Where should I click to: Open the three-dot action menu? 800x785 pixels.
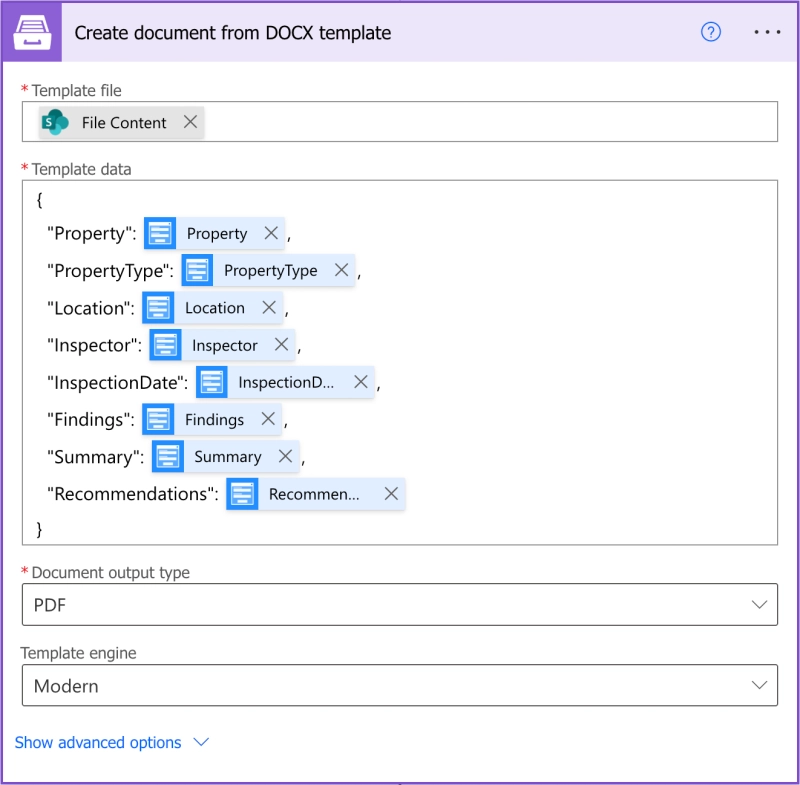click(767, 32)
